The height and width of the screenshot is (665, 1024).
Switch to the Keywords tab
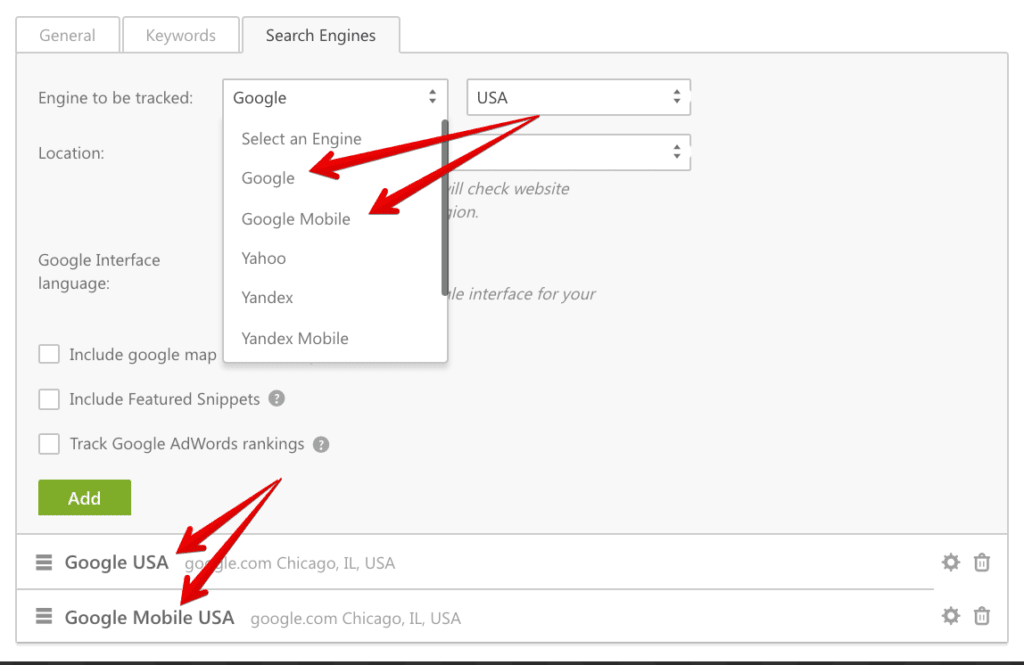point(181,35)
